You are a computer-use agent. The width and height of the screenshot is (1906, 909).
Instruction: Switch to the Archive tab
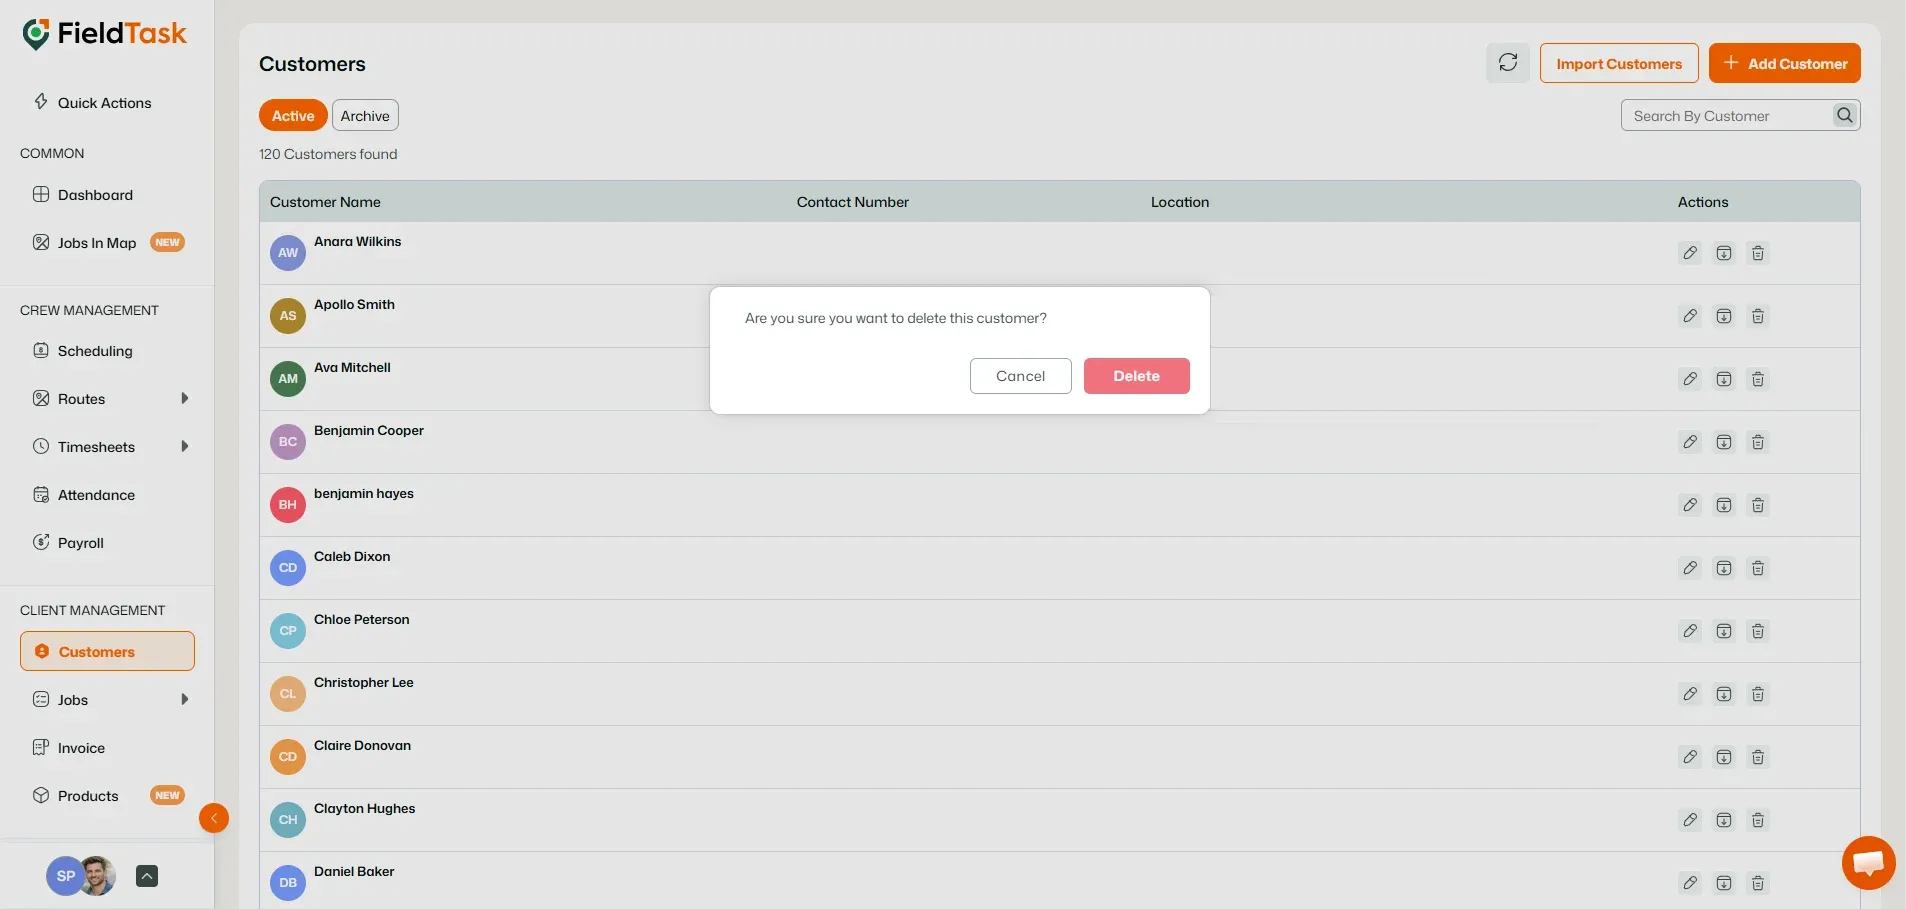[x=365, y=115]
